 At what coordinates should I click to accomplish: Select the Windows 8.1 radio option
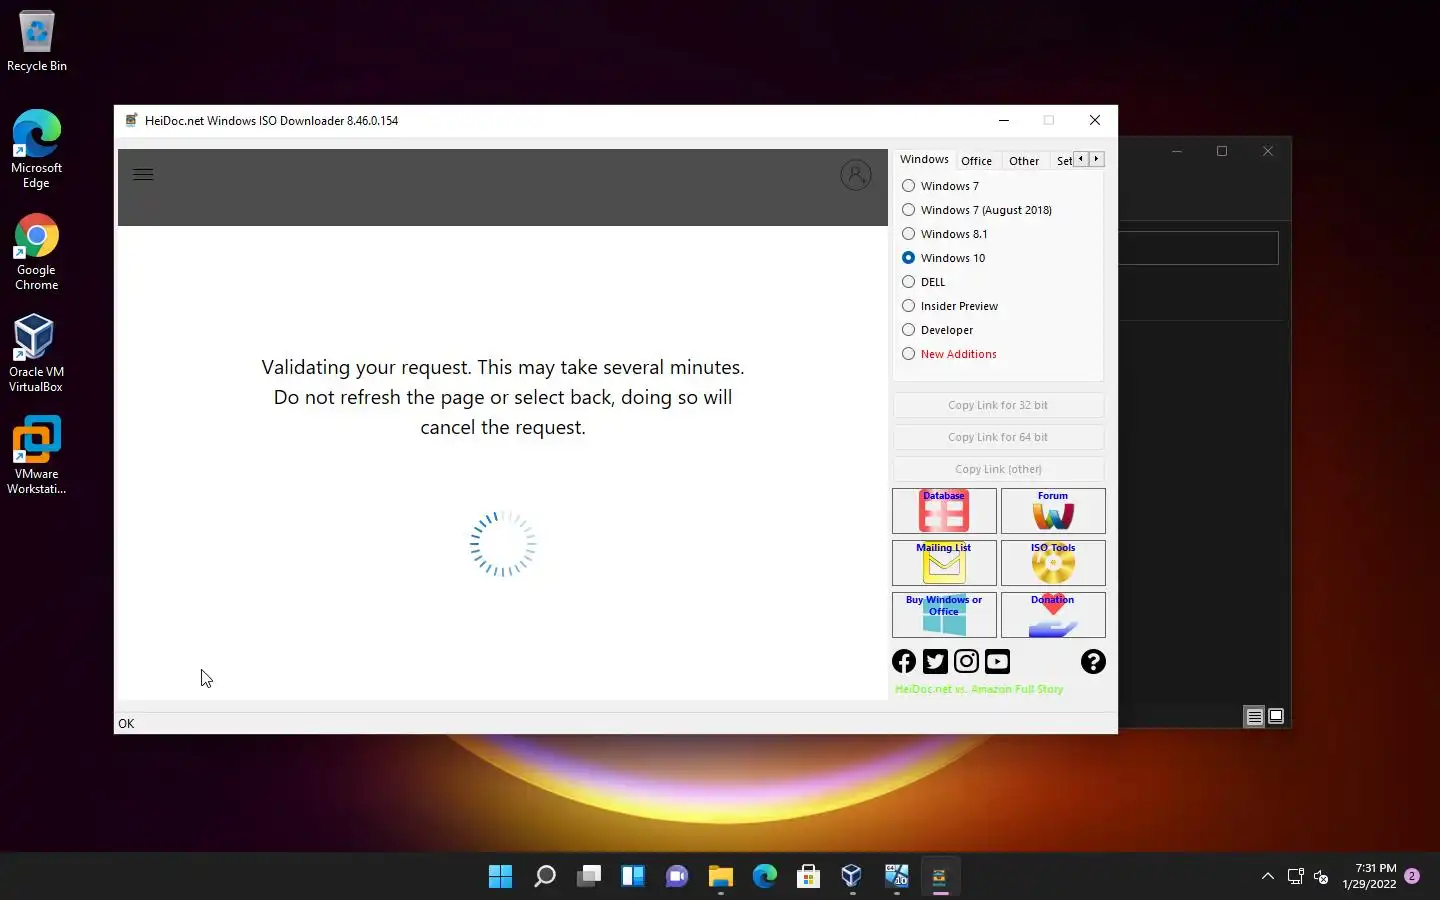point(945,234)
